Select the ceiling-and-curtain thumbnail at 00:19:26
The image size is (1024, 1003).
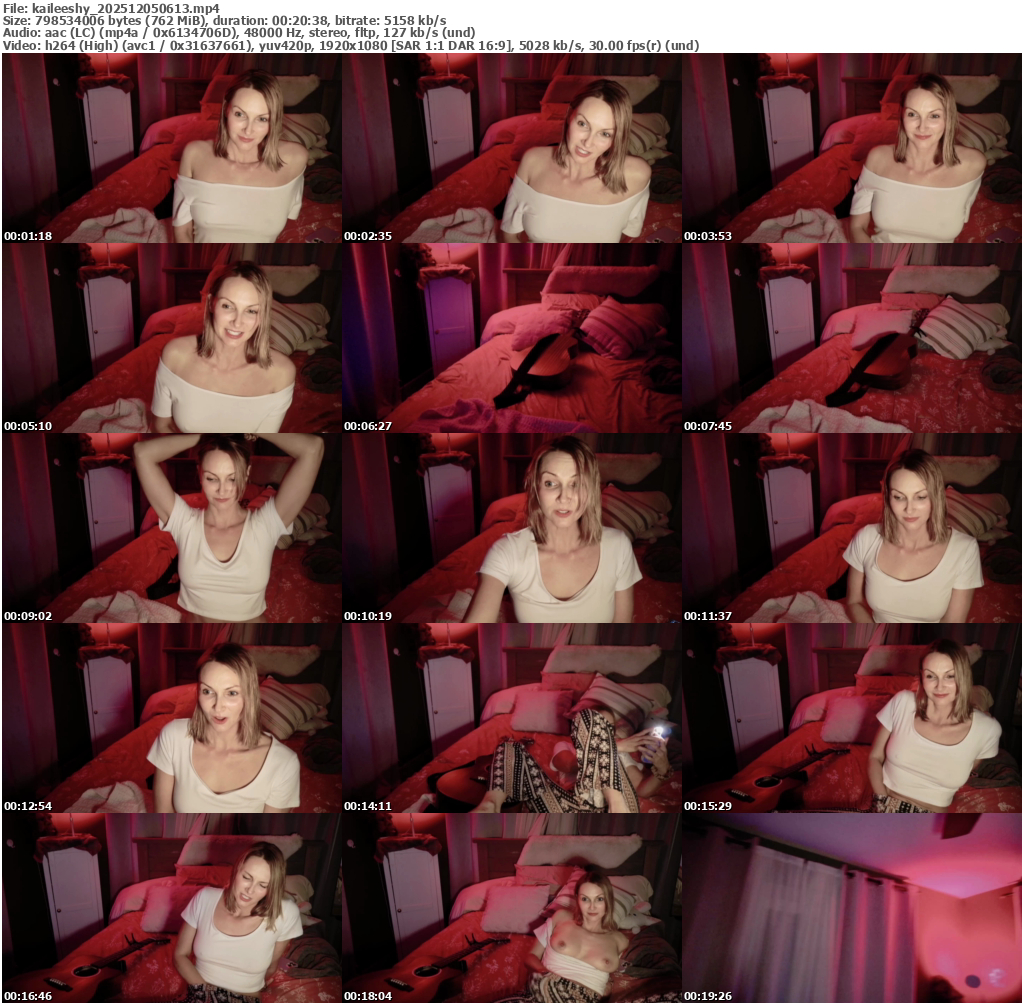[x=852, y=908]
